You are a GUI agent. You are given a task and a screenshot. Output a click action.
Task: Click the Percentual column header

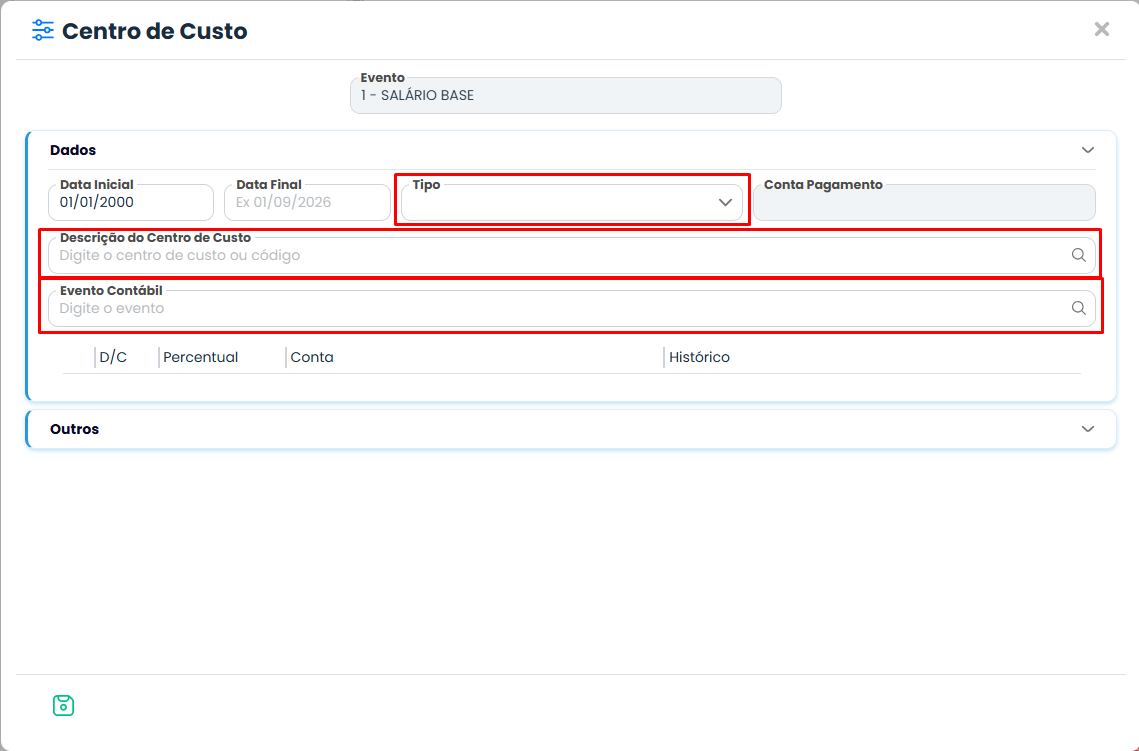(x=200, y=357)
